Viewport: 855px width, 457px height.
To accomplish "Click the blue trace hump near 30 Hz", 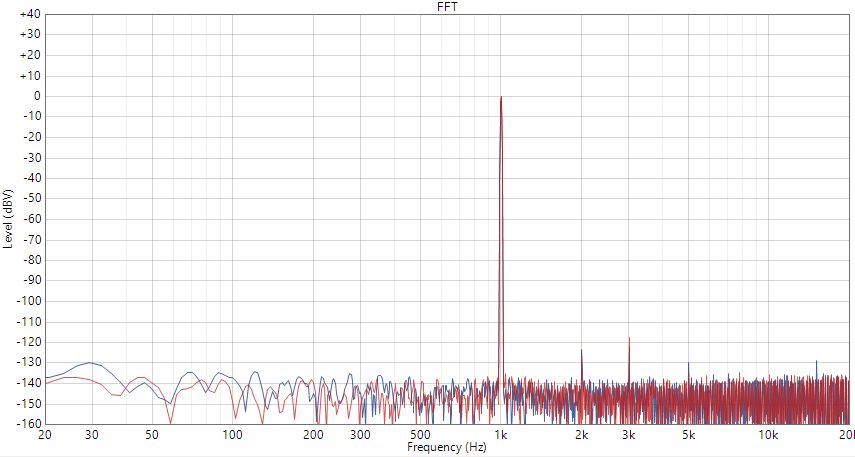I will (x=90, y=363).
